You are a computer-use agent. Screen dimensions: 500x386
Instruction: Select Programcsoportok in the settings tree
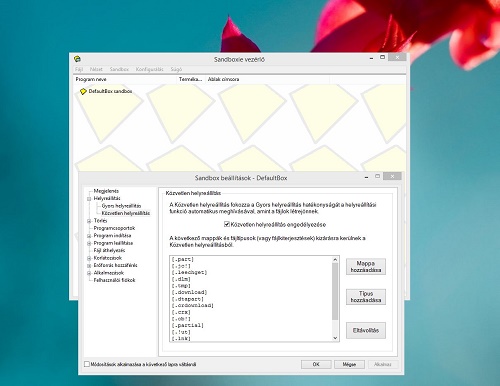pos(114,228)
